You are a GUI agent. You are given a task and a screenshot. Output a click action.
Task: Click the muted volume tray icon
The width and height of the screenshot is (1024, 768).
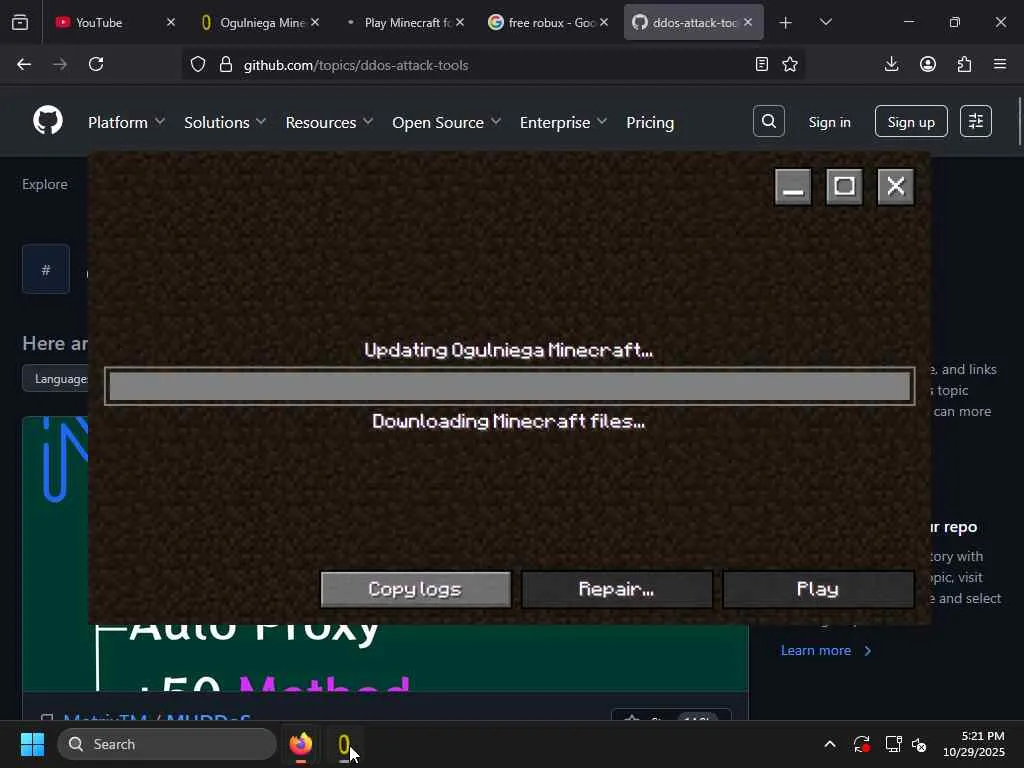[919, 744]
